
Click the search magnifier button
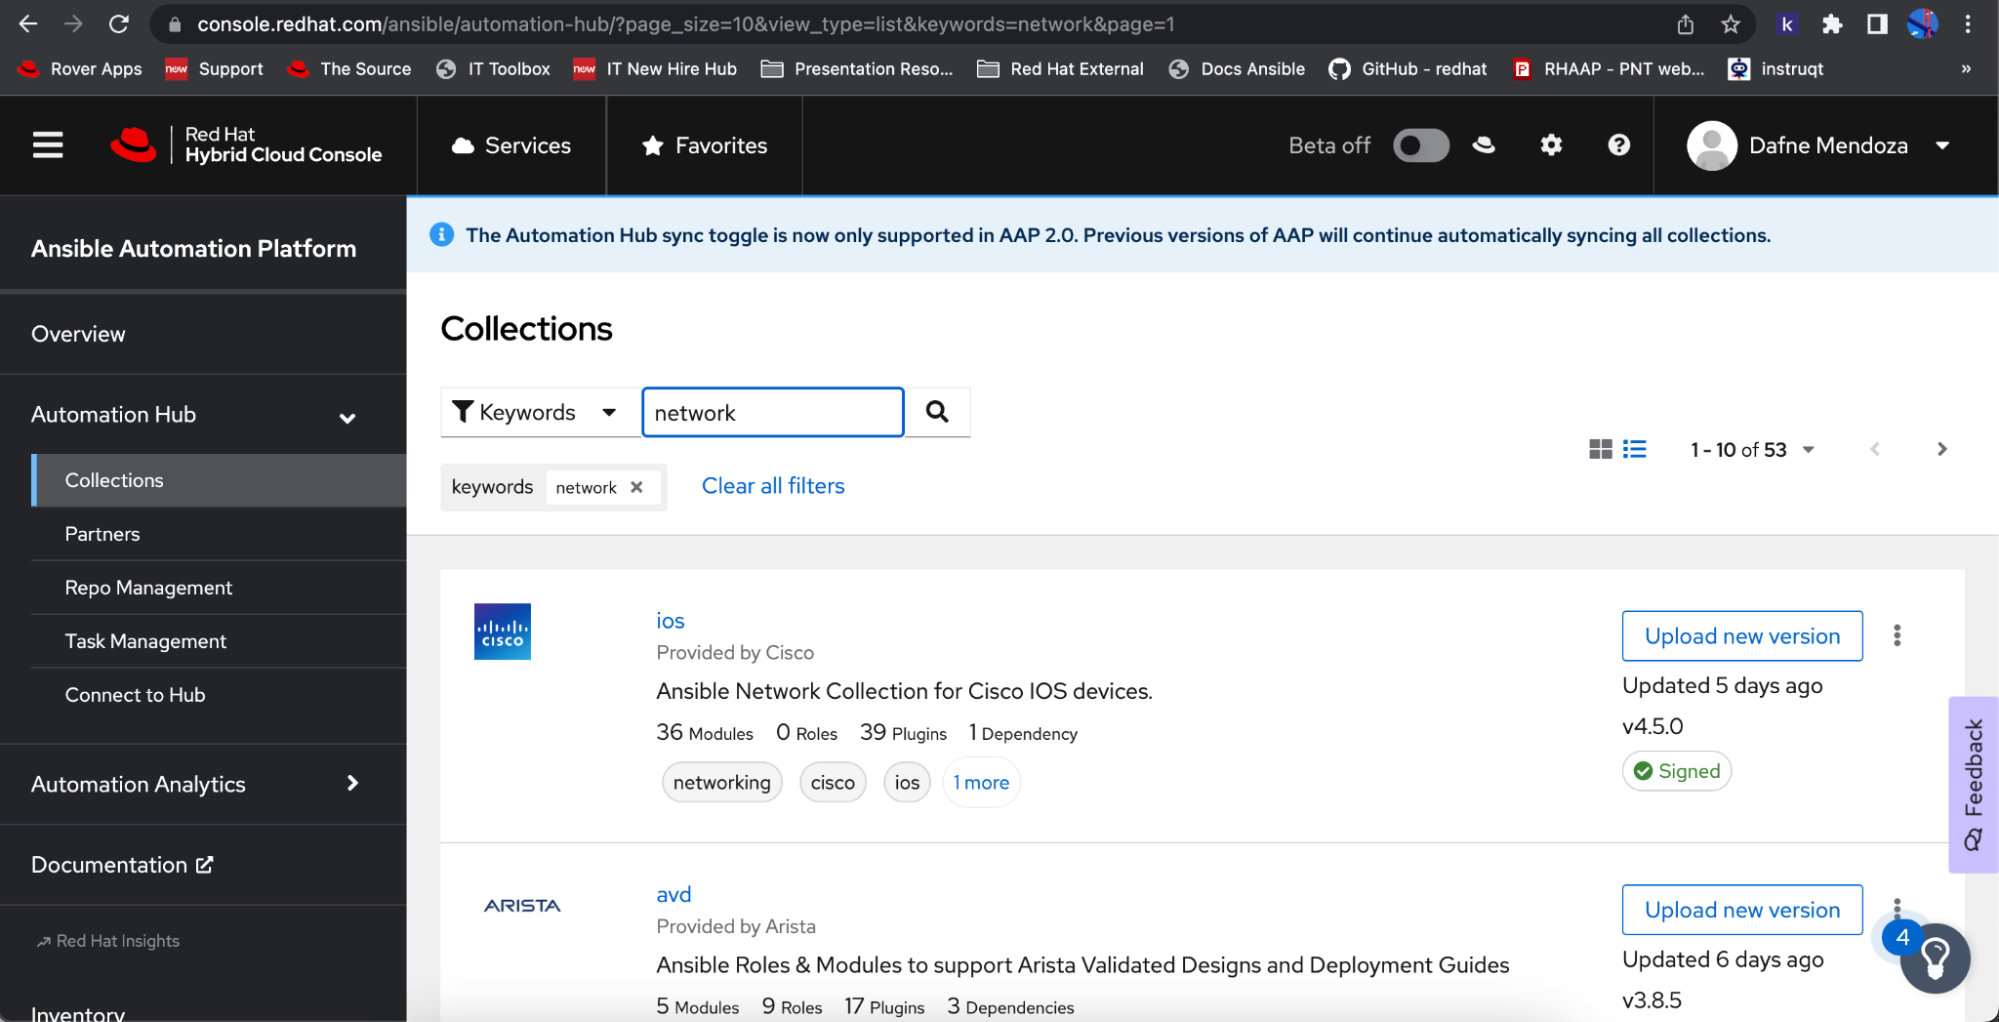(x=936, y=412)
